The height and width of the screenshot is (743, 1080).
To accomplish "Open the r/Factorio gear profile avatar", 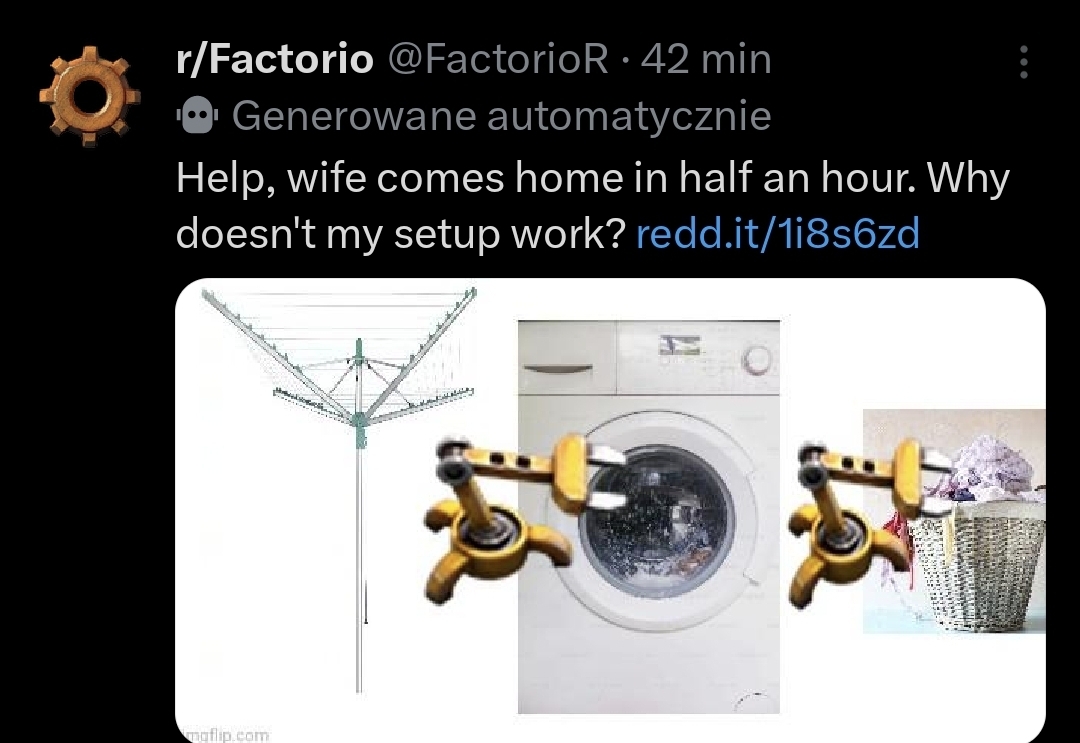I will point(90,95).
